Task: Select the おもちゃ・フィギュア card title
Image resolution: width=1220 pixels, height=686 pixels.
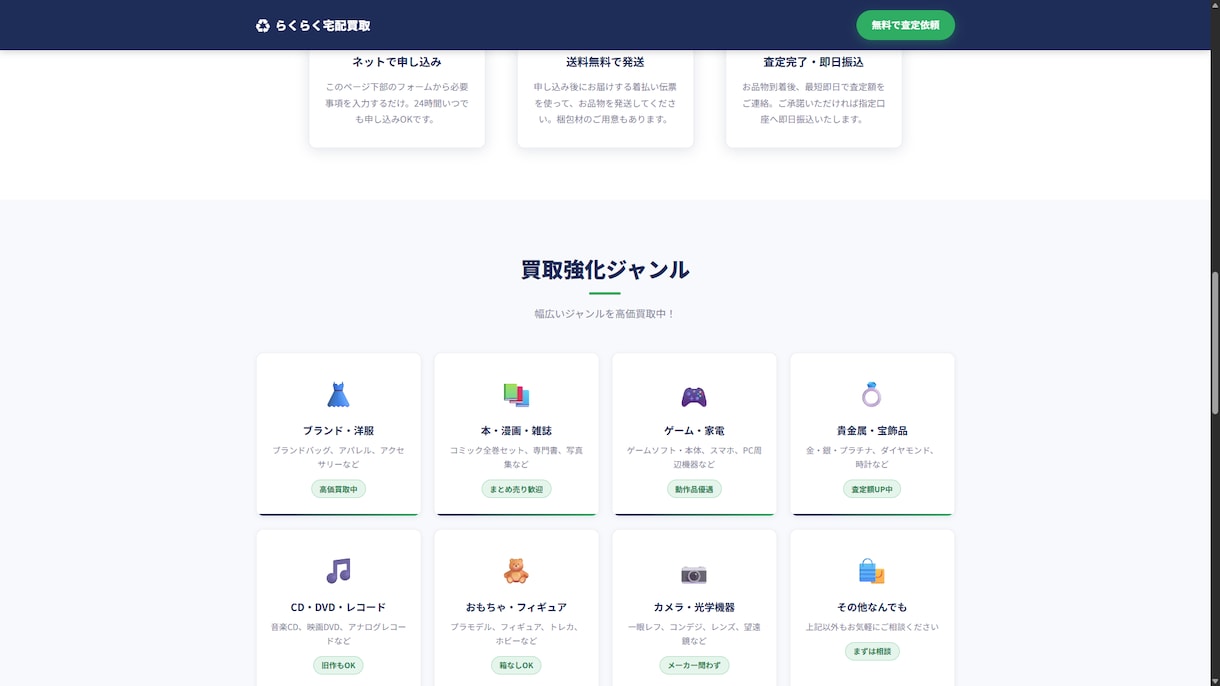Action: point(516,607)
